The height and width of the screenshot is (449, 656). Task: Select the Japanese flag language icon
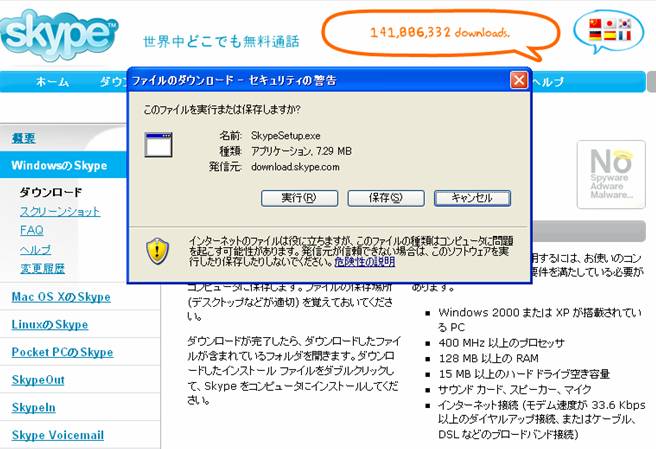(x=609, y=23)
